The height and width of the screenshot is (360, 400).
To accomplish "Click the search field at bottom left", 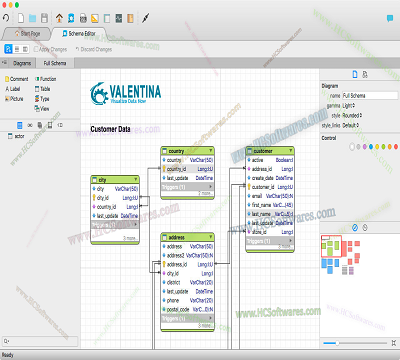I will [x=40, y=341].
